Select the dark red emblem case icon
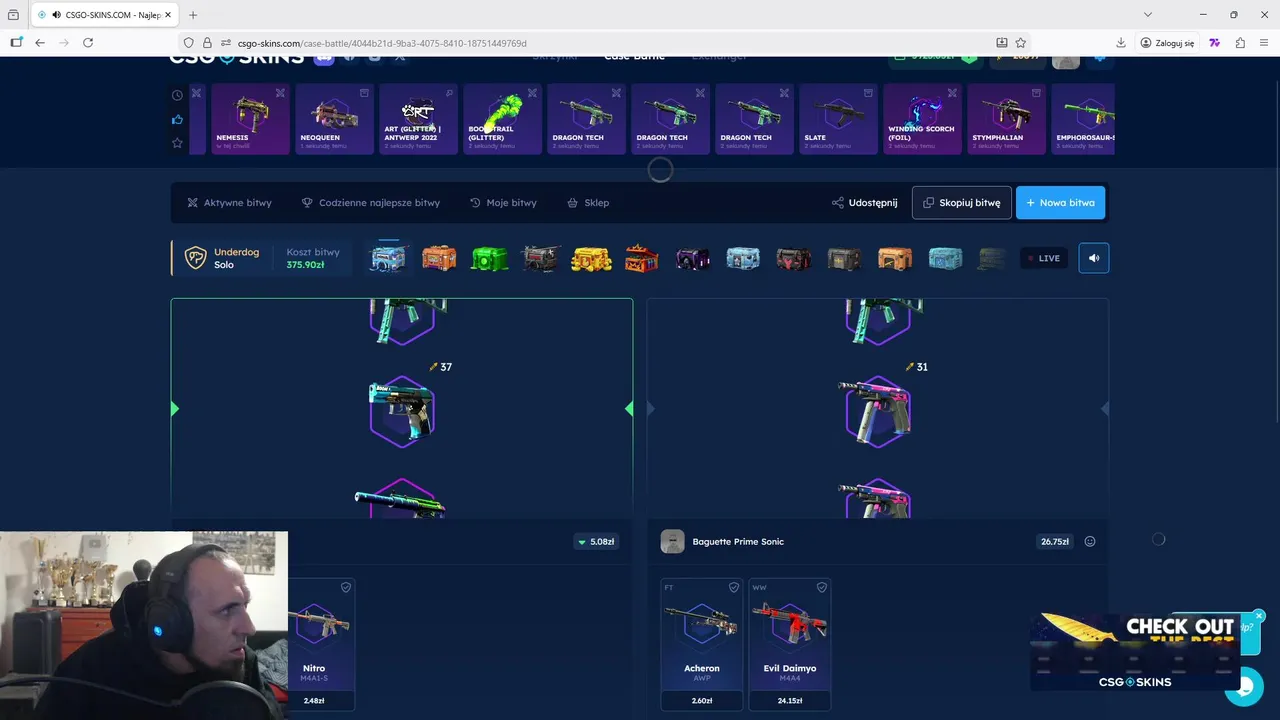1280x720 pixels. [x=794, y=258]
